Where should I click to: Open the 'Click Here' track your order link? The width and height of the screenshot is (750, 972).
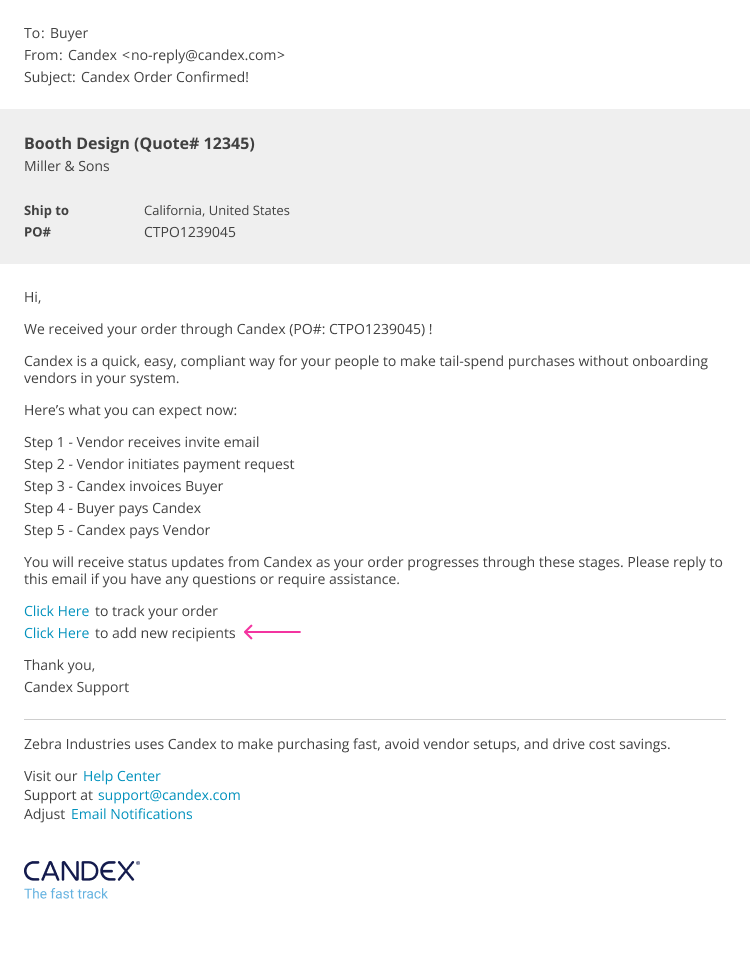coord(57,611)
